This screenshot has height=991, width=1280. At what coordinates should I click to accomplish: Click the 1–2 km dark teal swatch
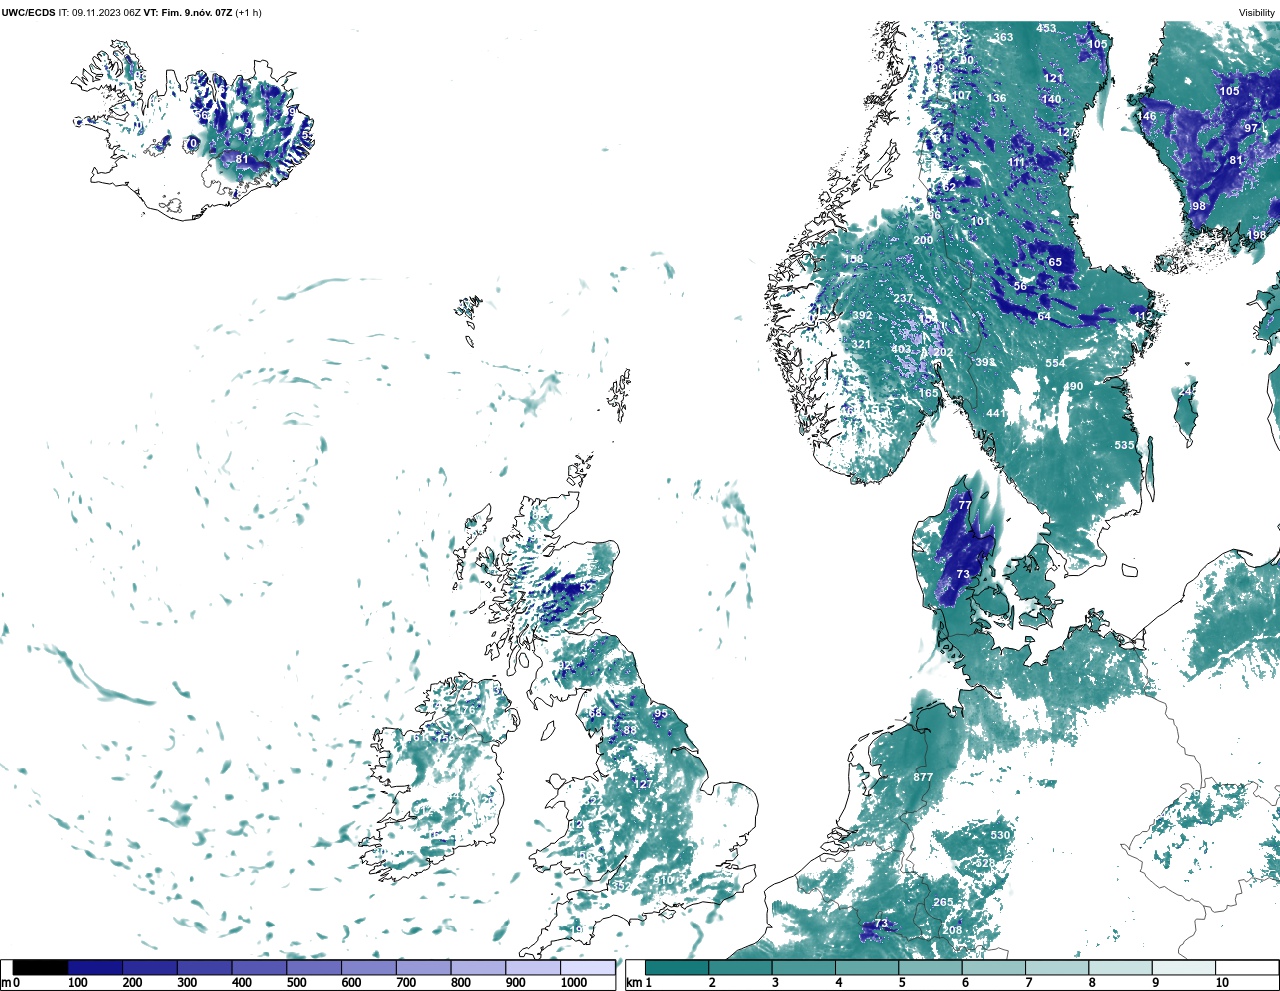(x=677, y=968)
